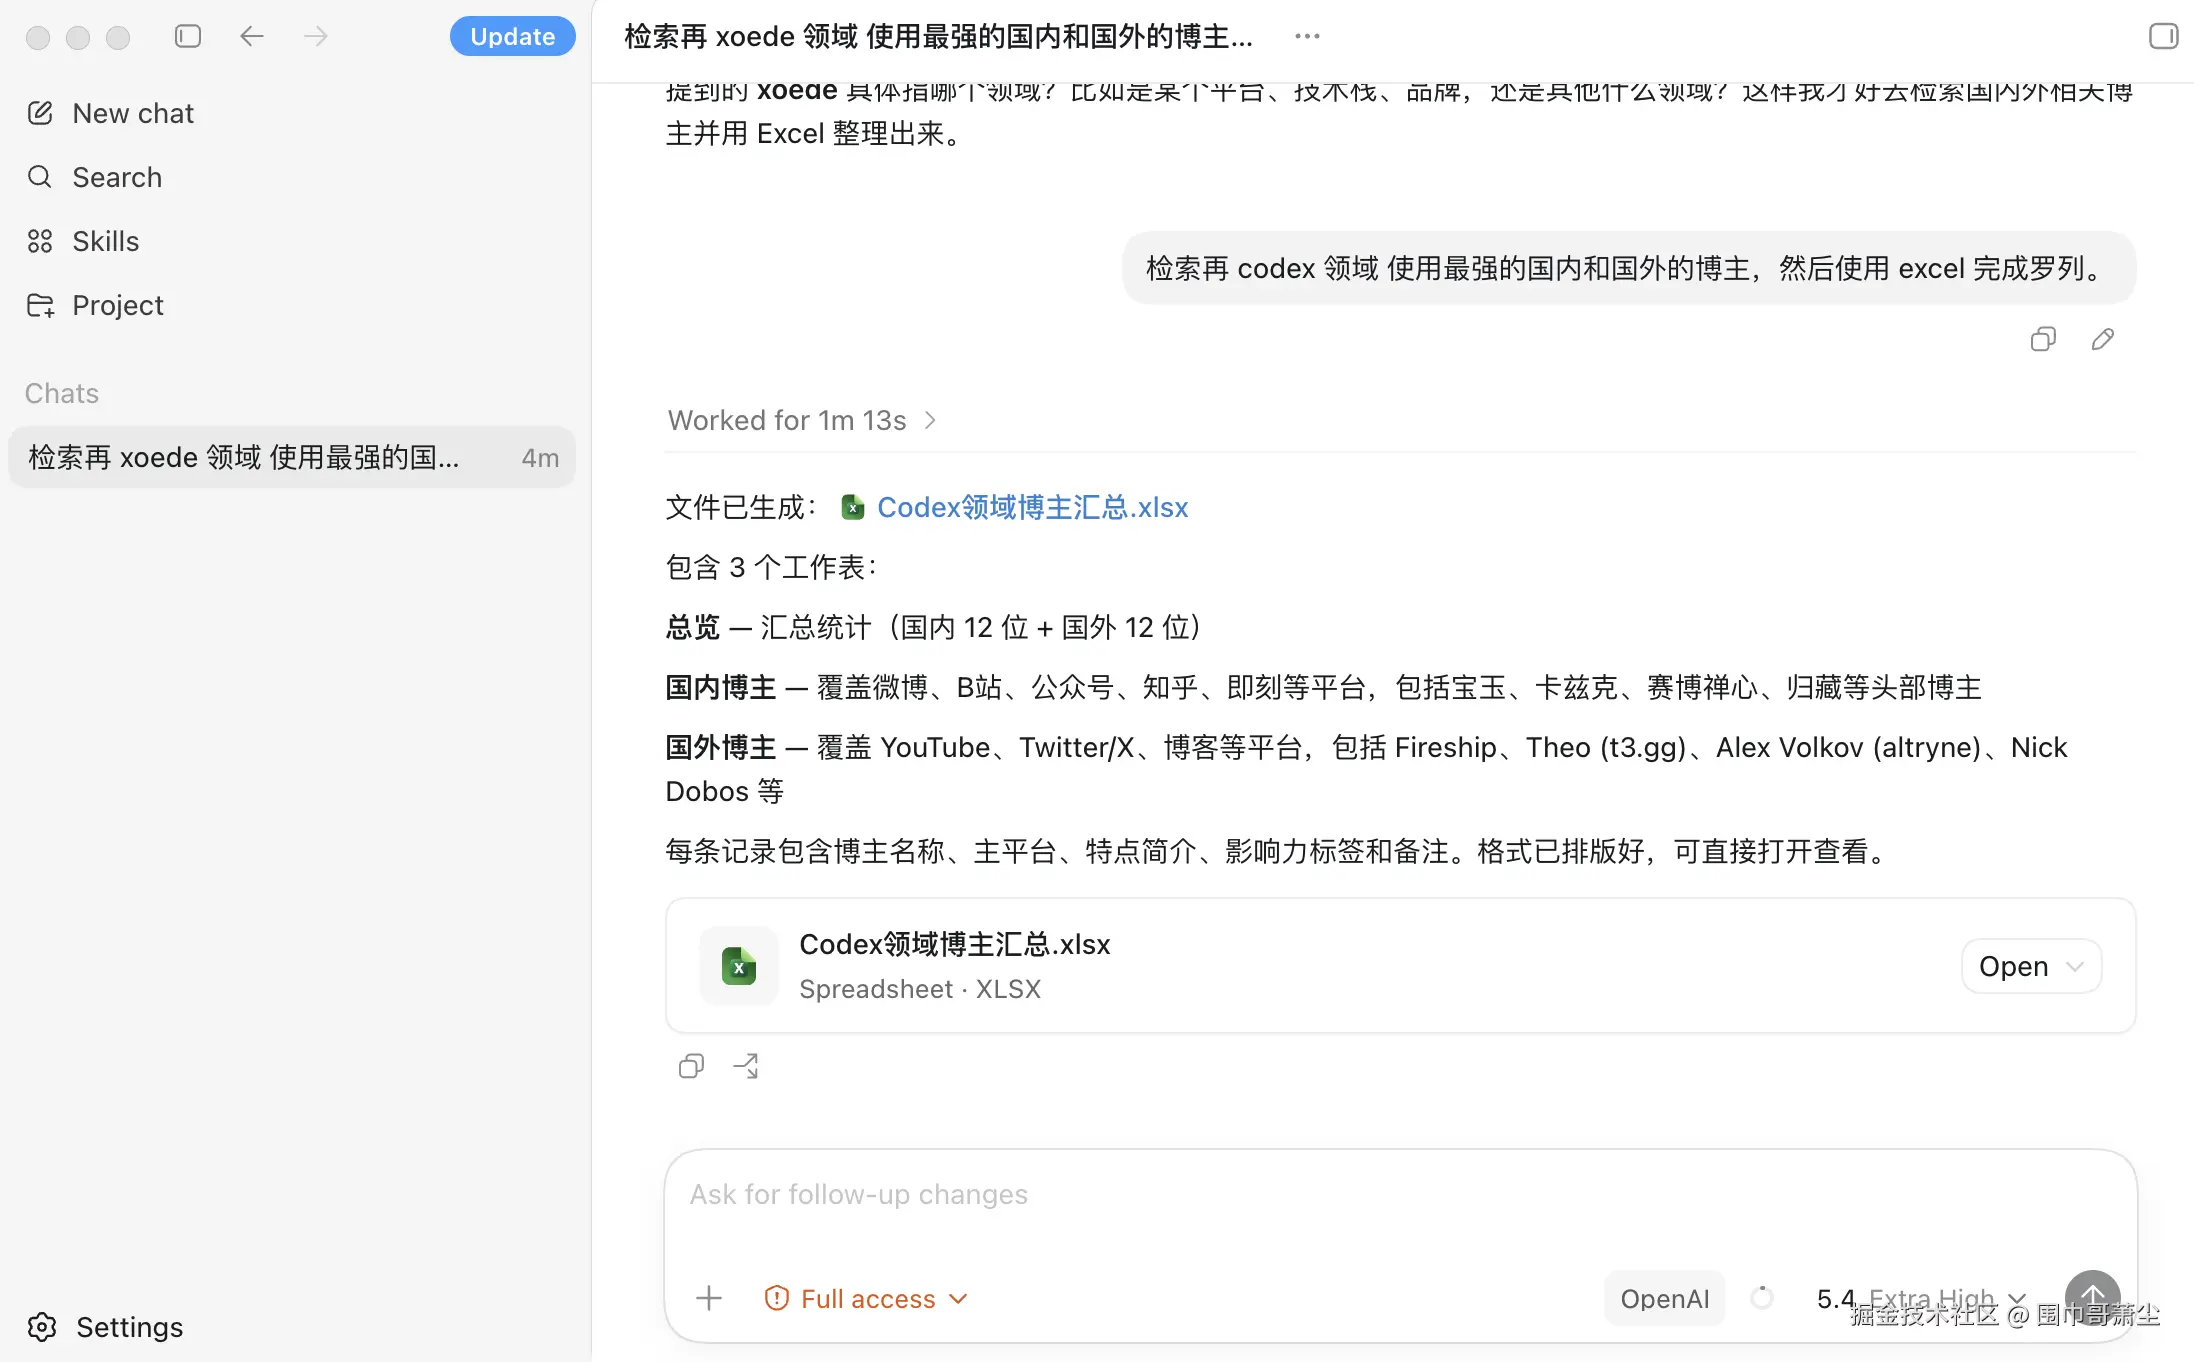Toggle the right side panel icon

click(2163, 36)
